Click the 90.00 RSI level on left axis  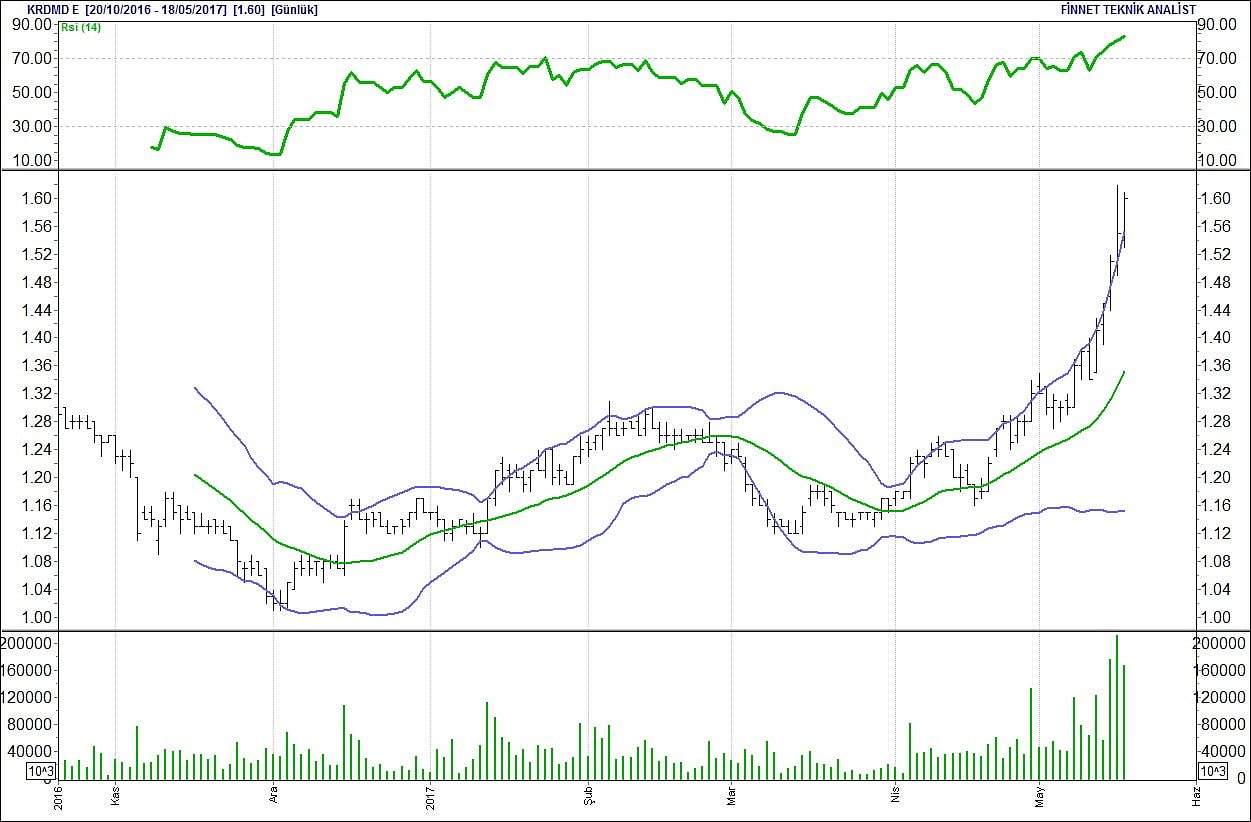coord(33,24)
